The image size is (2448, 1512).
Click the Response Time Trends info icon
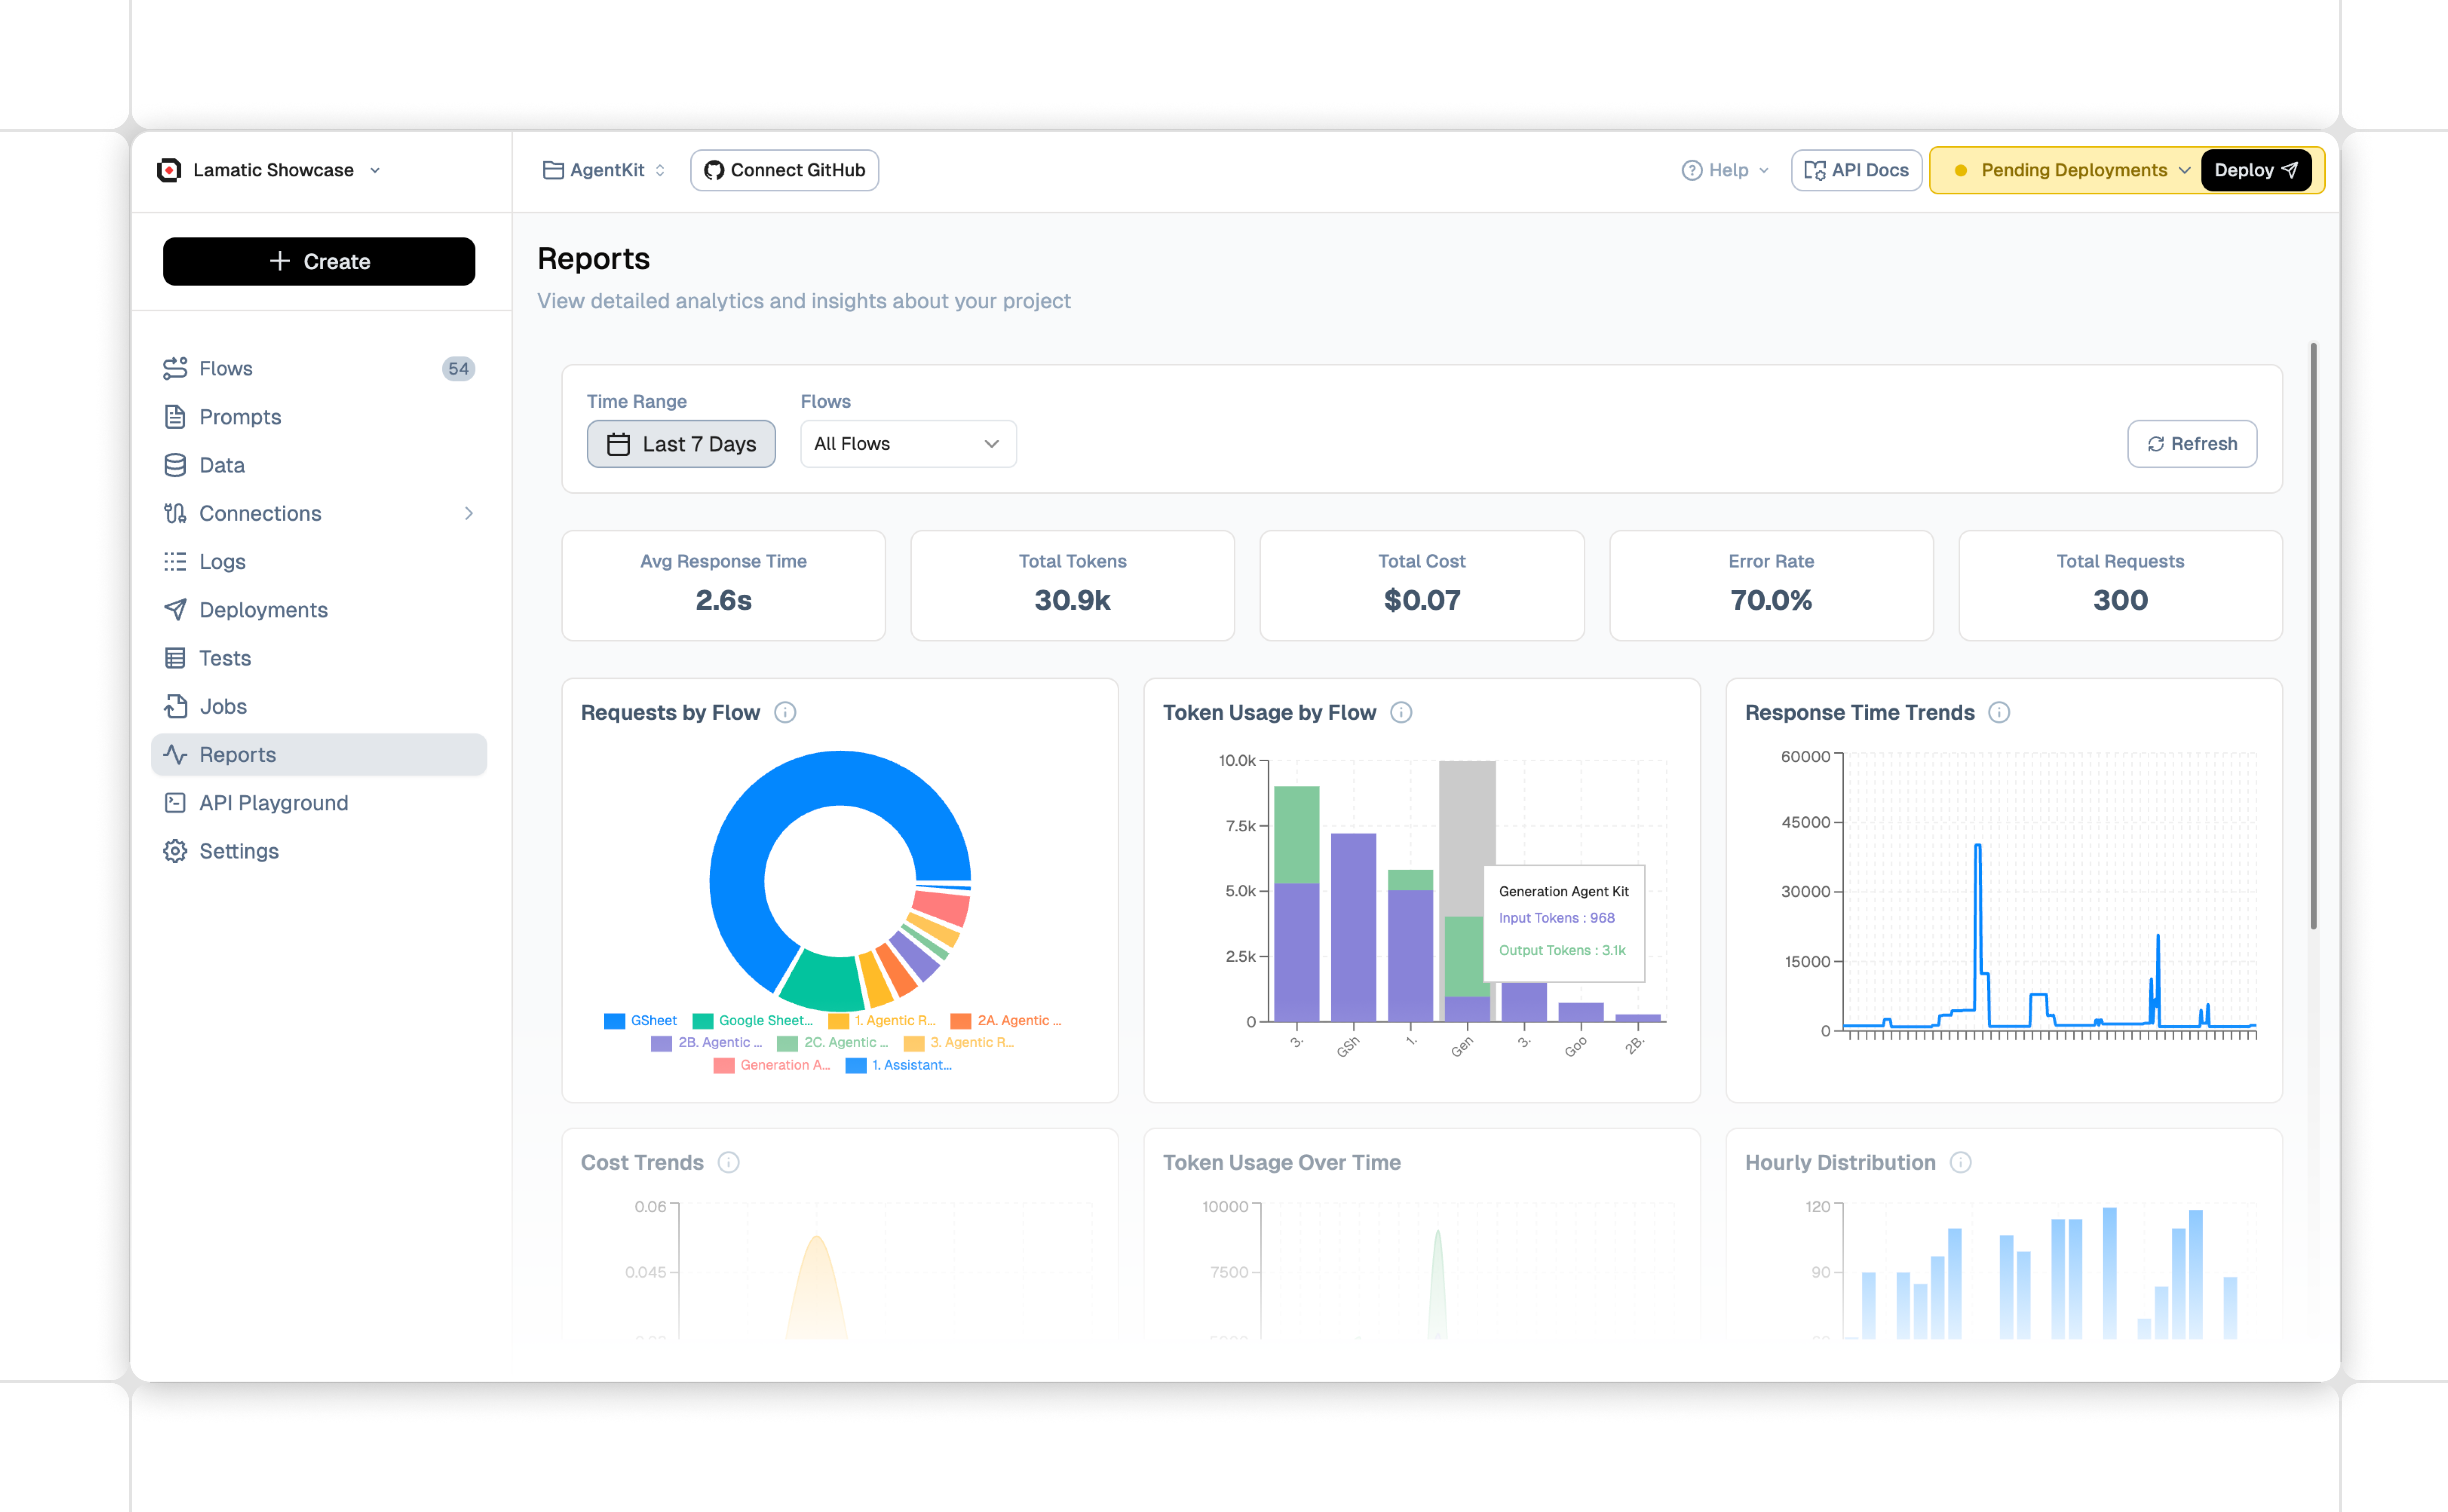point(1998,712)
